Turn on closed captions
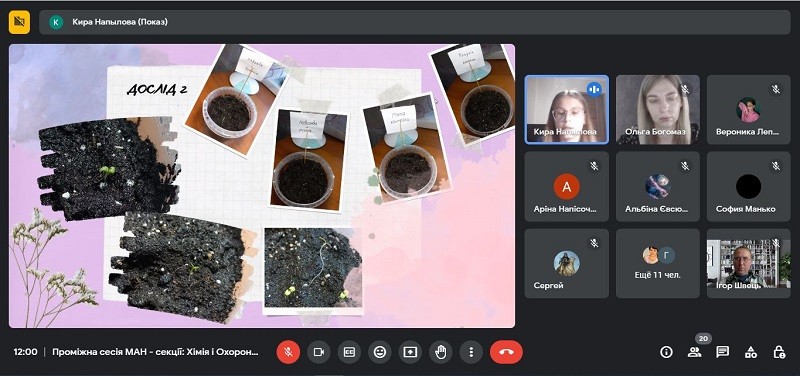 349,352
